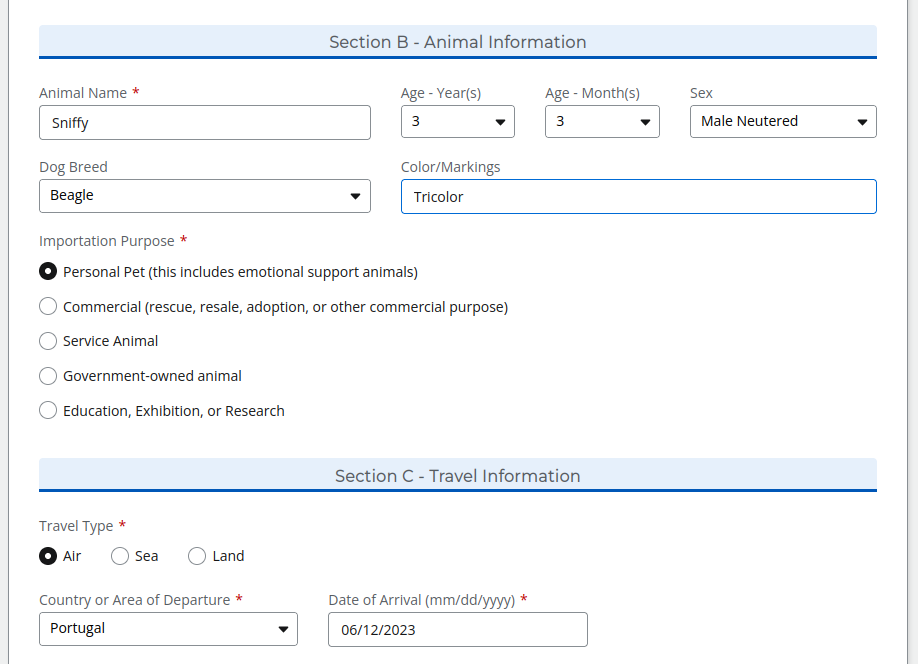This screenshot has height=664, width=918.
Task: Open Country or Area of Departure dropdown
Action: pos(168,629)
